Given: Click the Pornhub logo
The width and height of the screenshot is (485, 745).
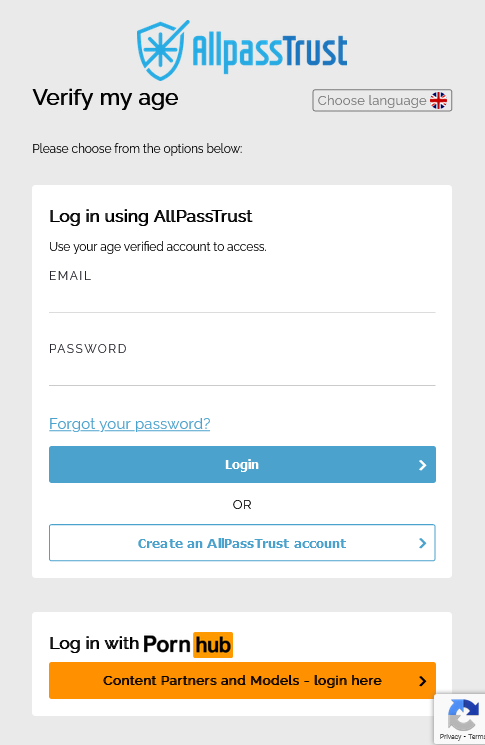Looking at the screenshot, I should (x=188, y=645).
